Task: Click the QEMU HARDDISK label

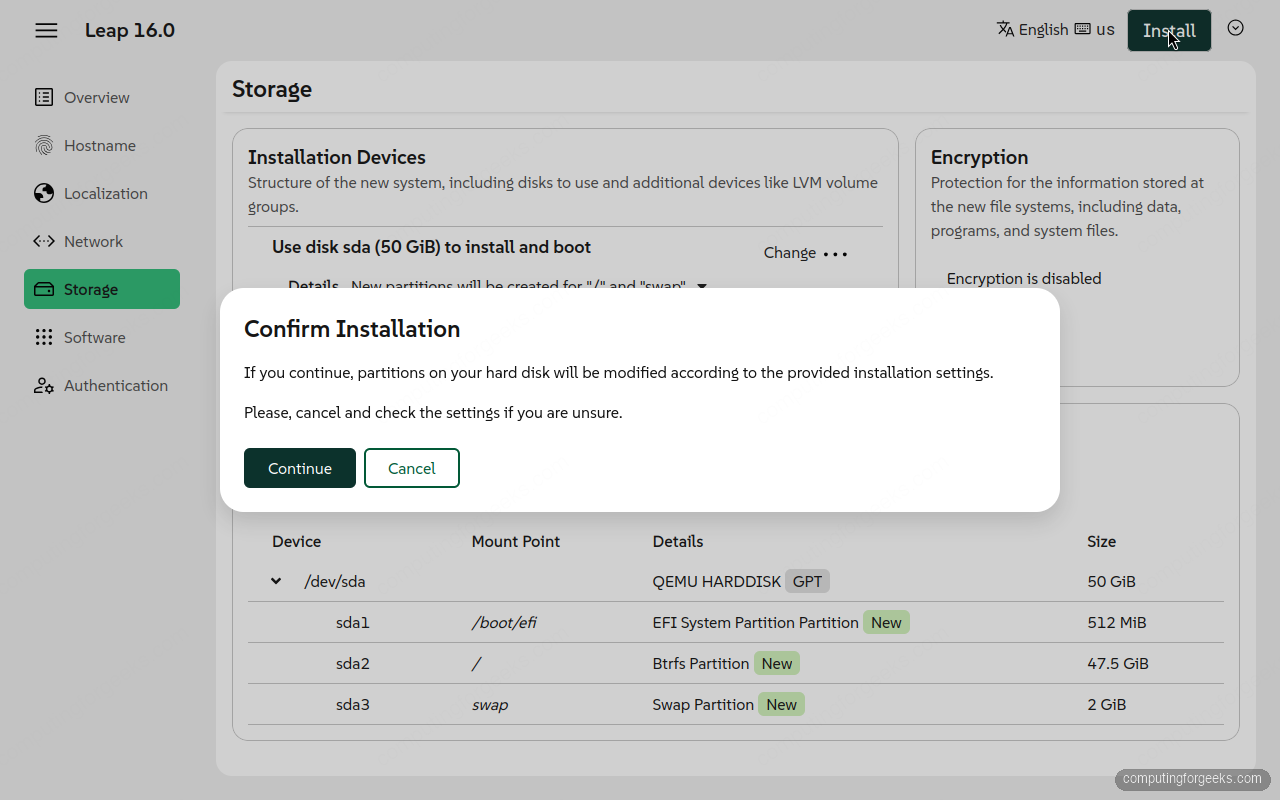Action: (x=717, y=581)
